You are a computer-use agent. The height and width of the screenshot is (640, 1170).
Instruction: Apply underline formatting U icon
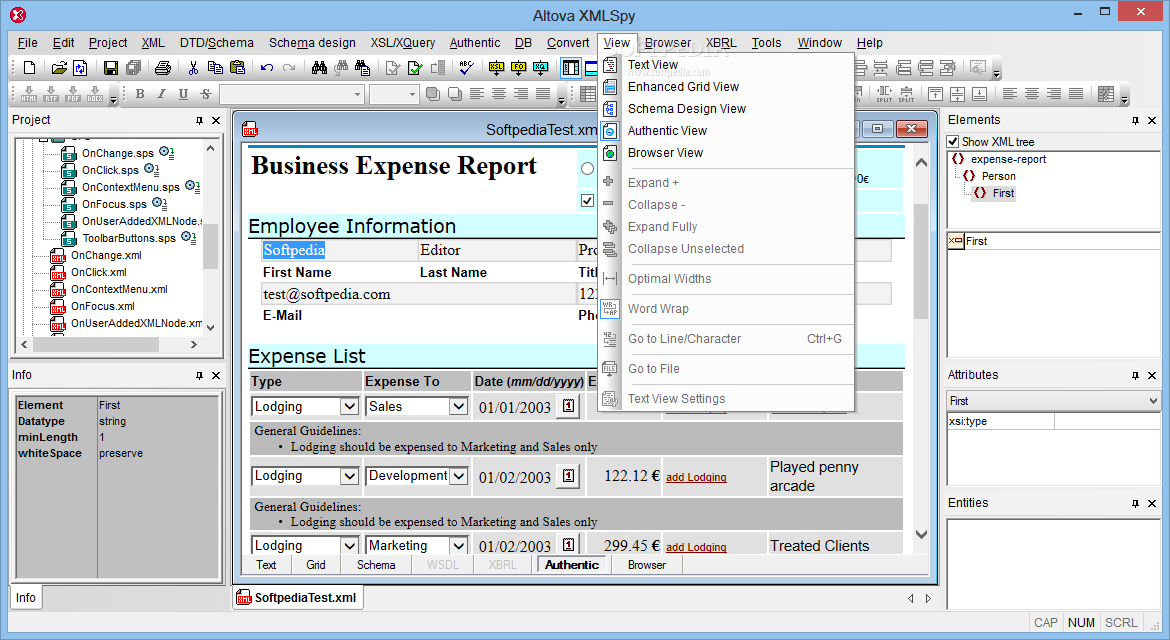(x=184, y=94)
